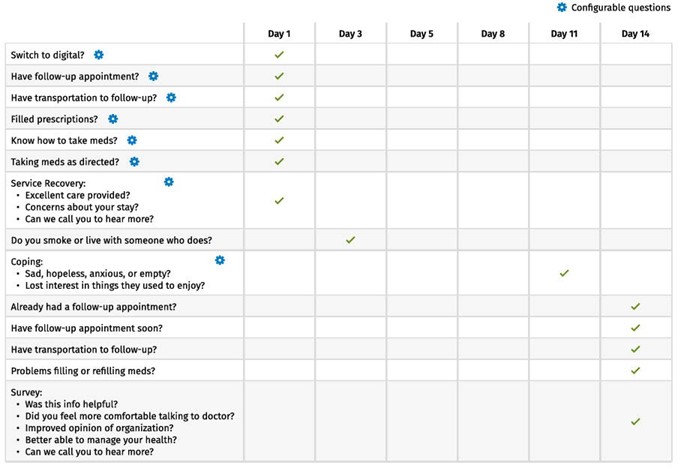Click Already had a follow-up appointment row
Screen dimensions: 678x468
(94, 306)
